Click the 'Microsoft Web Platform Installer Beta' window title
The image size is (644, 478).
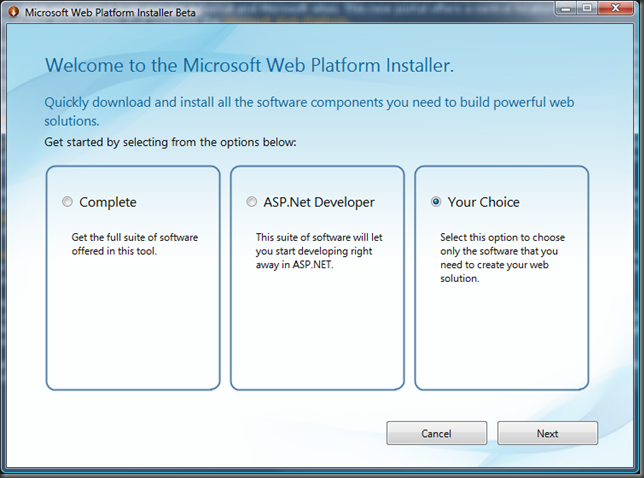[x=110, y=12]
